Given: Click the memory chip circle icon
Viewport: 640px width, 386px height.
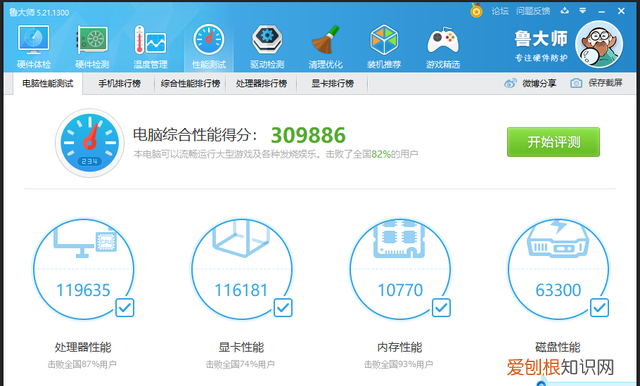Looking at the screenshot, I should pyautogui.click(x=400, y=269).
